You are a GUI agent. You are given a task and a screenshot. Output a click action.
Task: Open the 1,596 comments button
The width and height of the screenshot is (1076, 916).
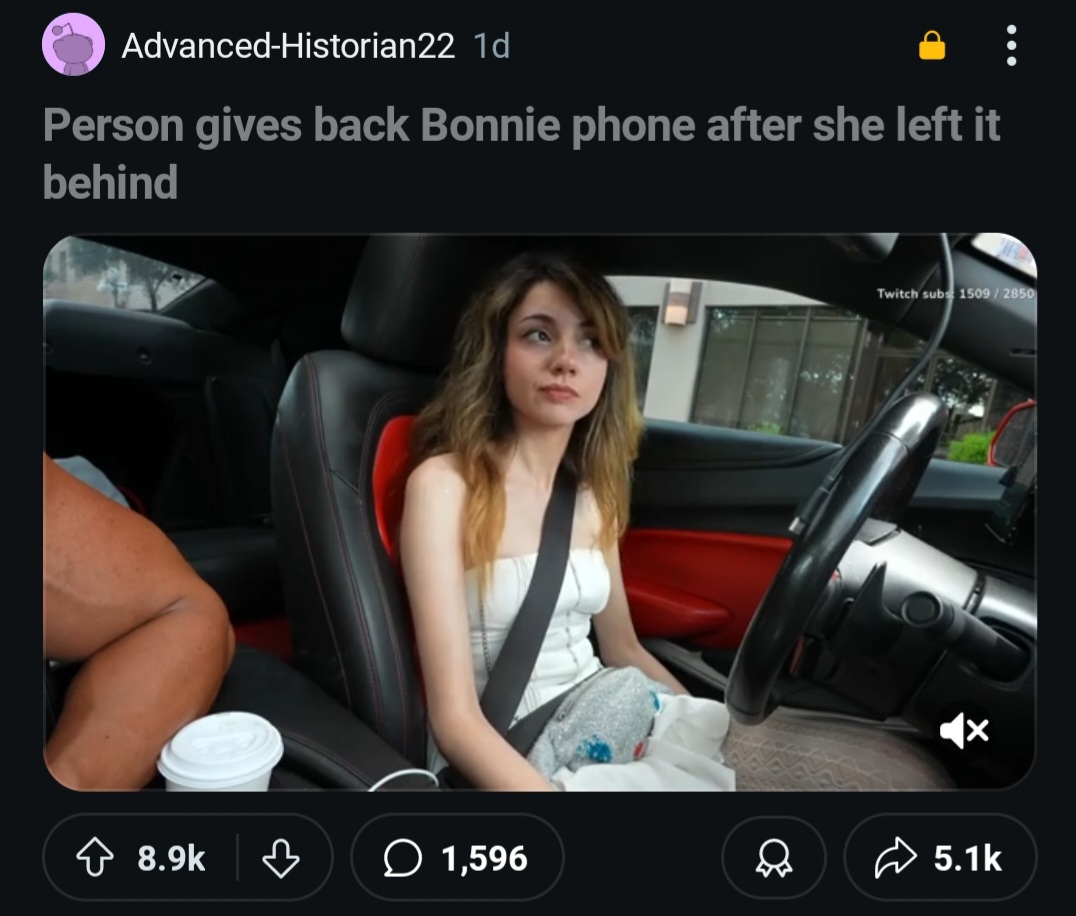click(x=457, y=858)
